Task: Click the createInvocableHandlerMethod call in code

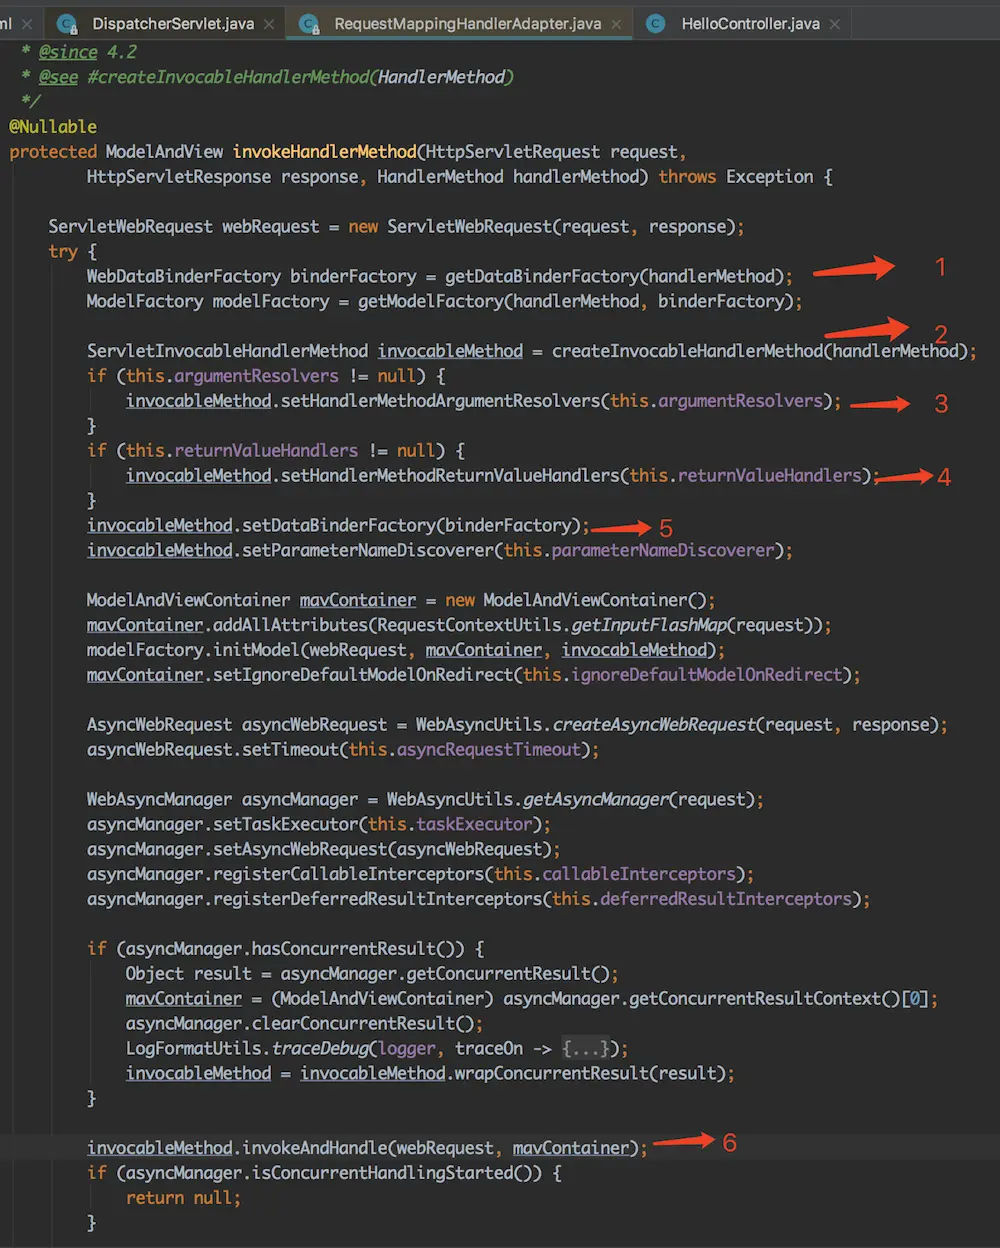Action: click(689, 351)
